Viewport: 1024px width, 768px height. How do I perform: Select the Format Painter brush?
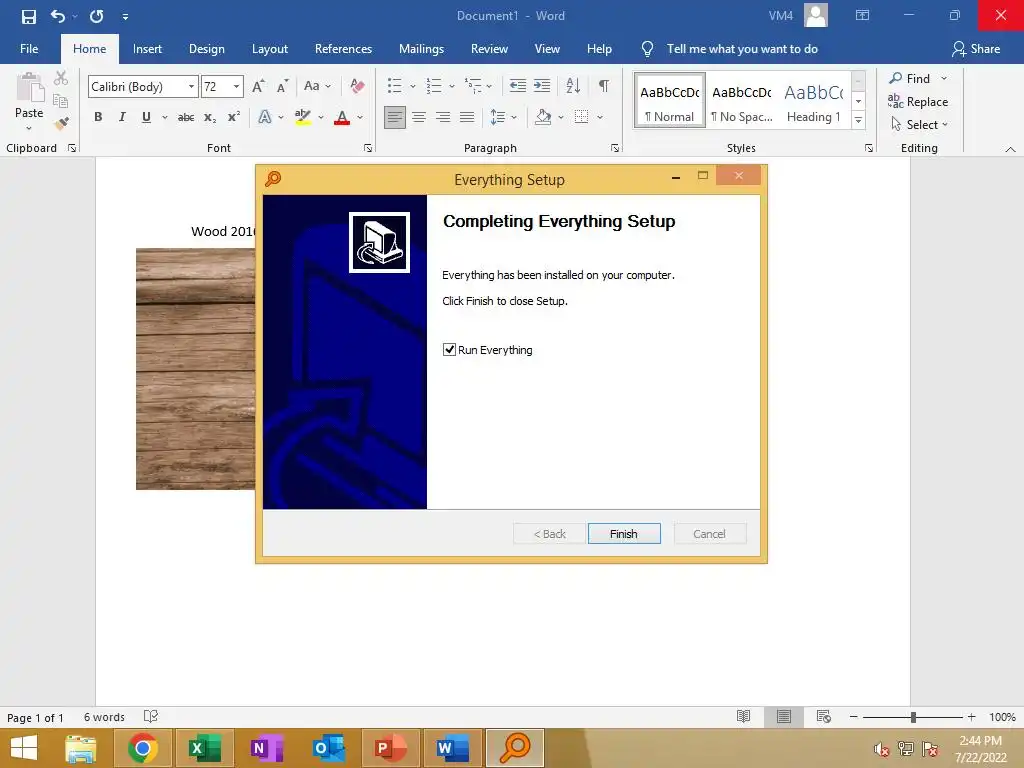[61, 123]
